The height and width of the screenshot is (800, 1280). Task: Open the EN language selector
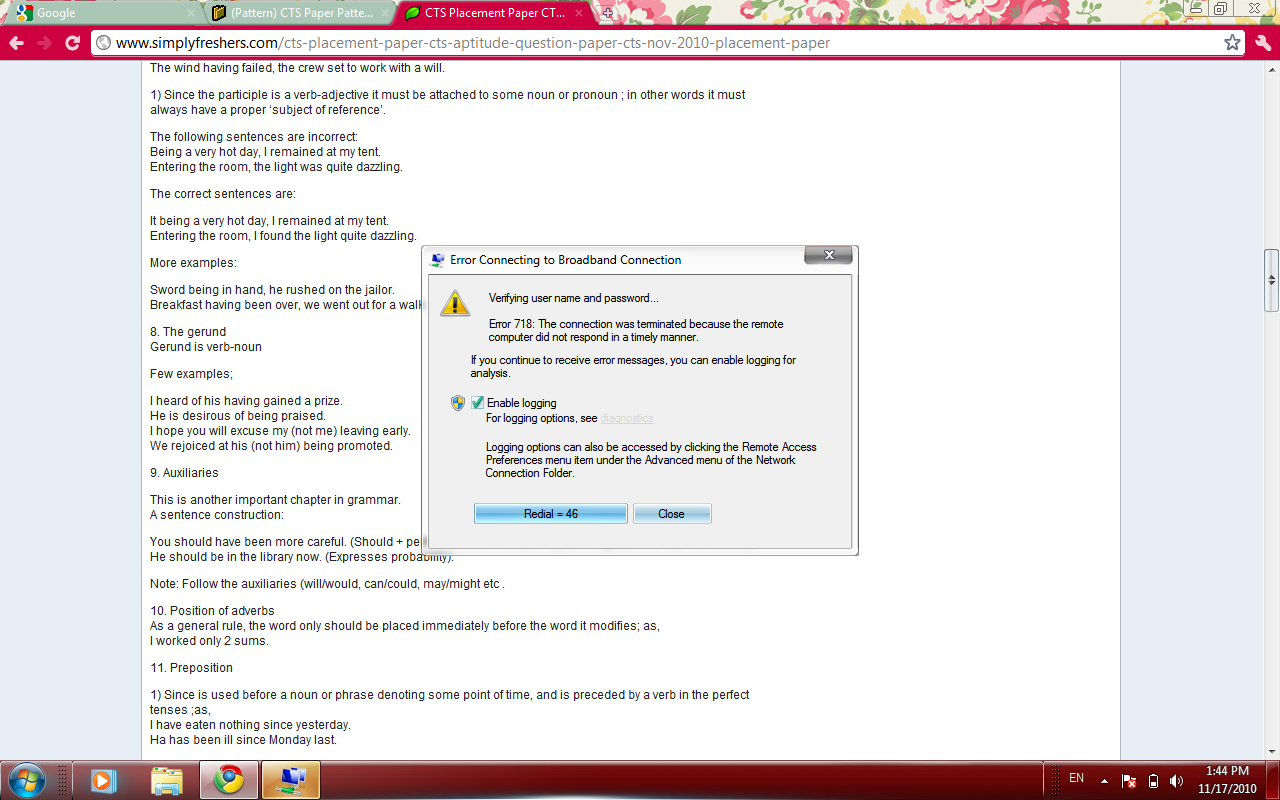(1076, 779)
